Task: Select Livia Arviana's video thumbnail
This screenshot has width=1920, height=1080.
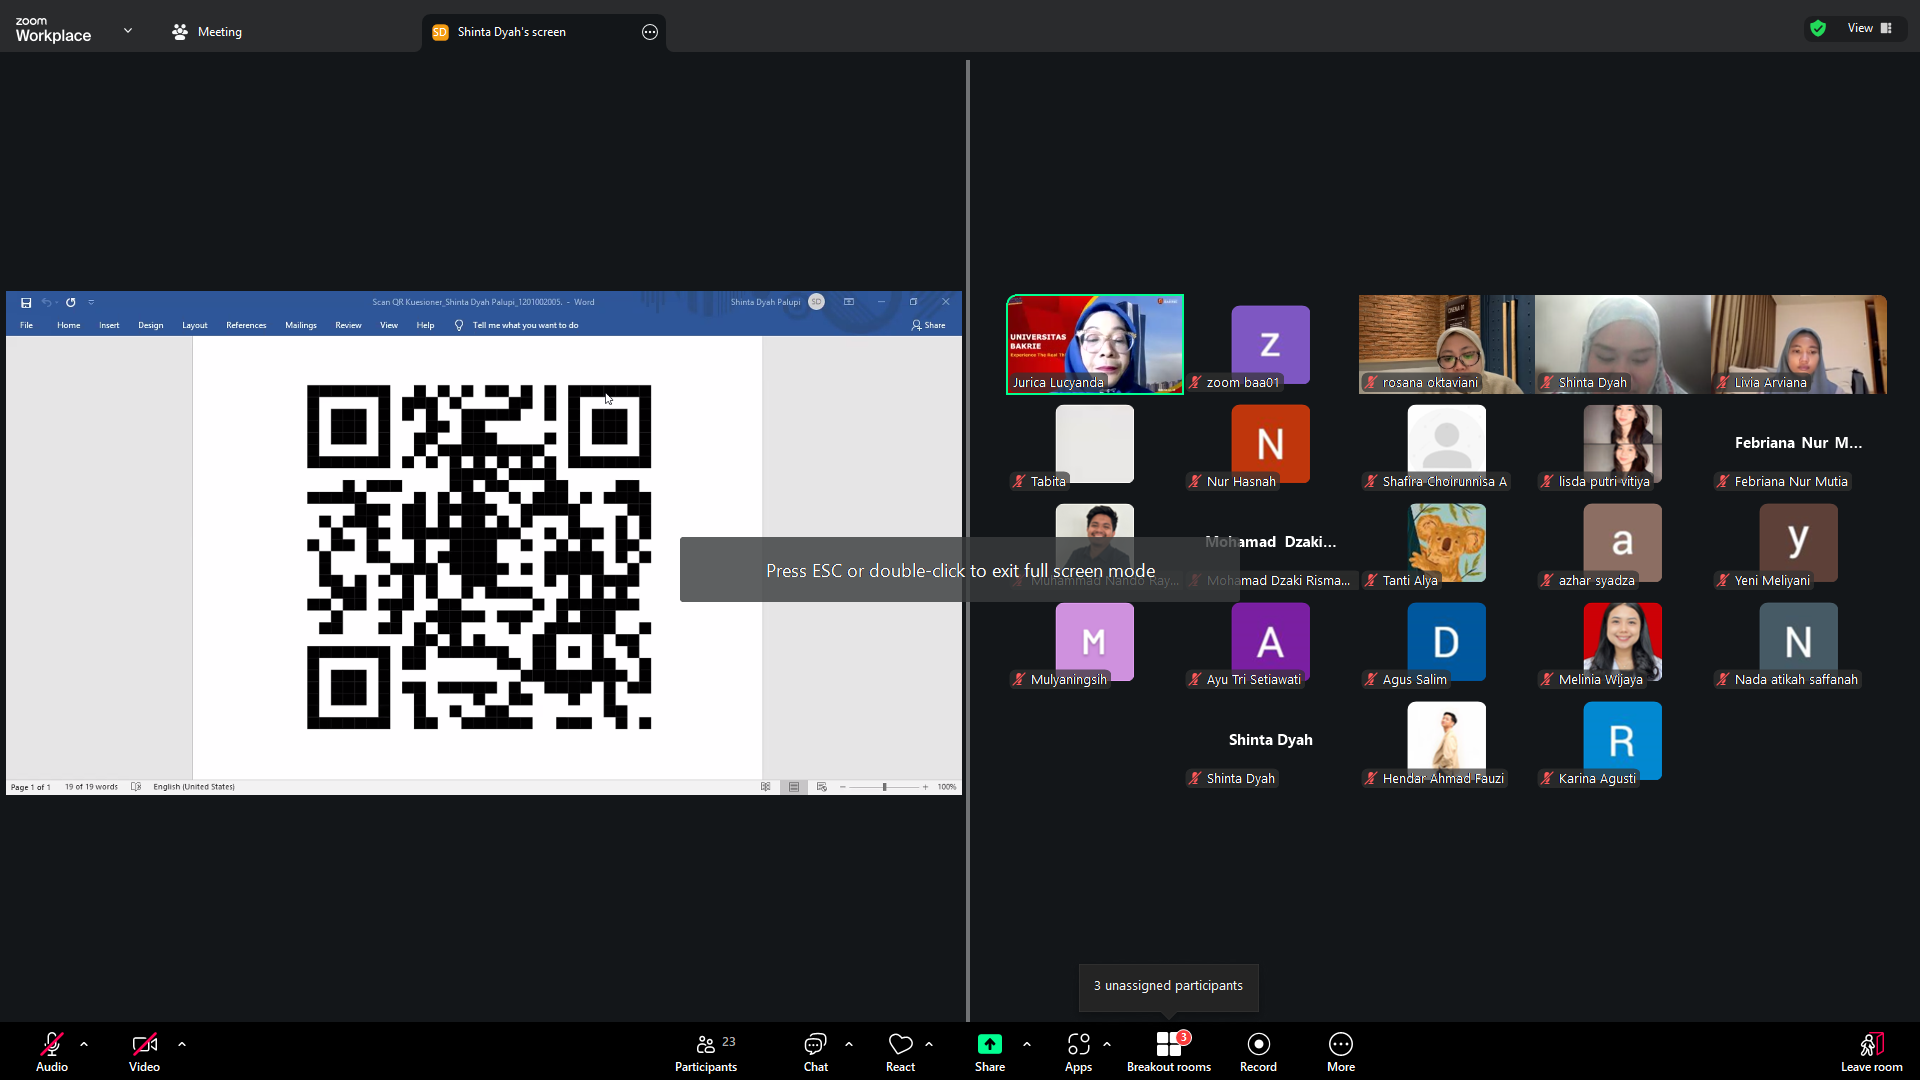Action: pyautogui.click(x=1798, y=344)
